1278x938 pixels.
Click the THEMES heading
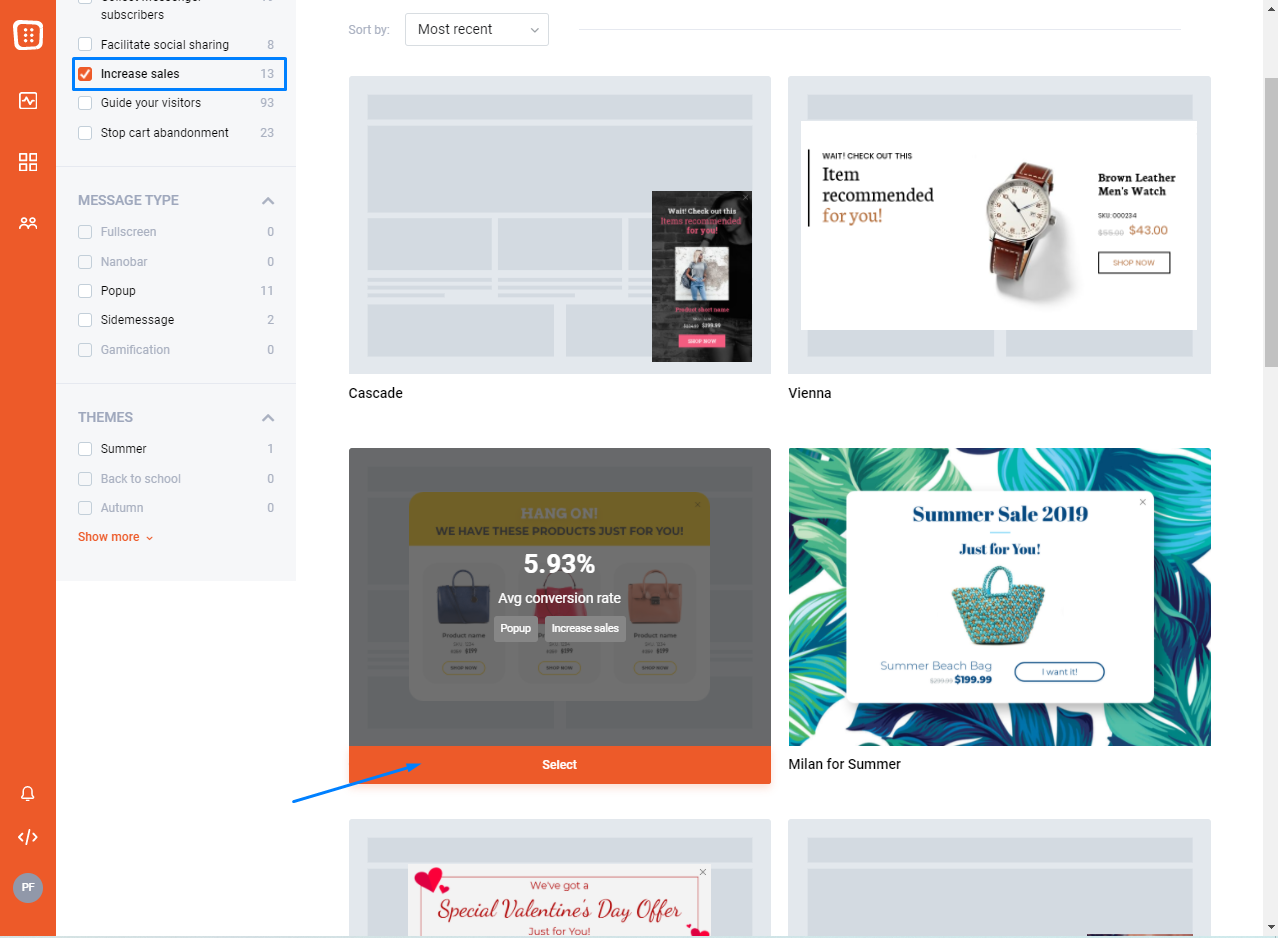point(106,417)
